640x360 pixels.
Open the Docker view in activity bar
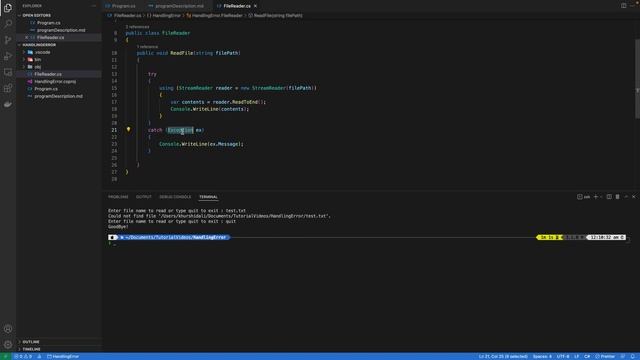[8, 104]
